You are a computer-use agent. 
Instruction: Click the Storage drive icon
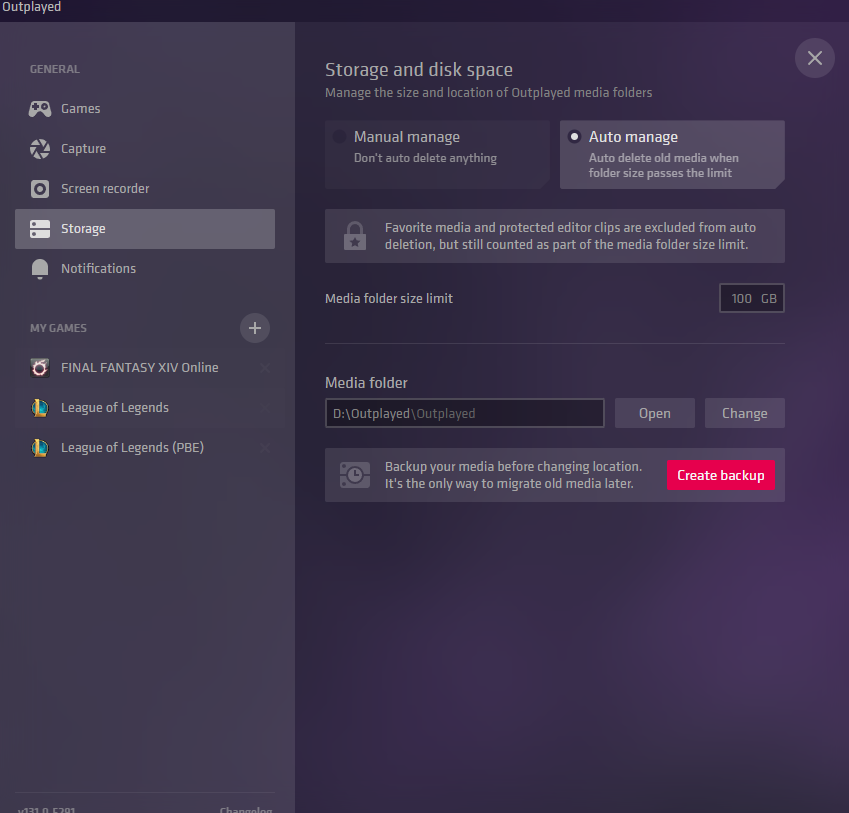coord(40,229)
